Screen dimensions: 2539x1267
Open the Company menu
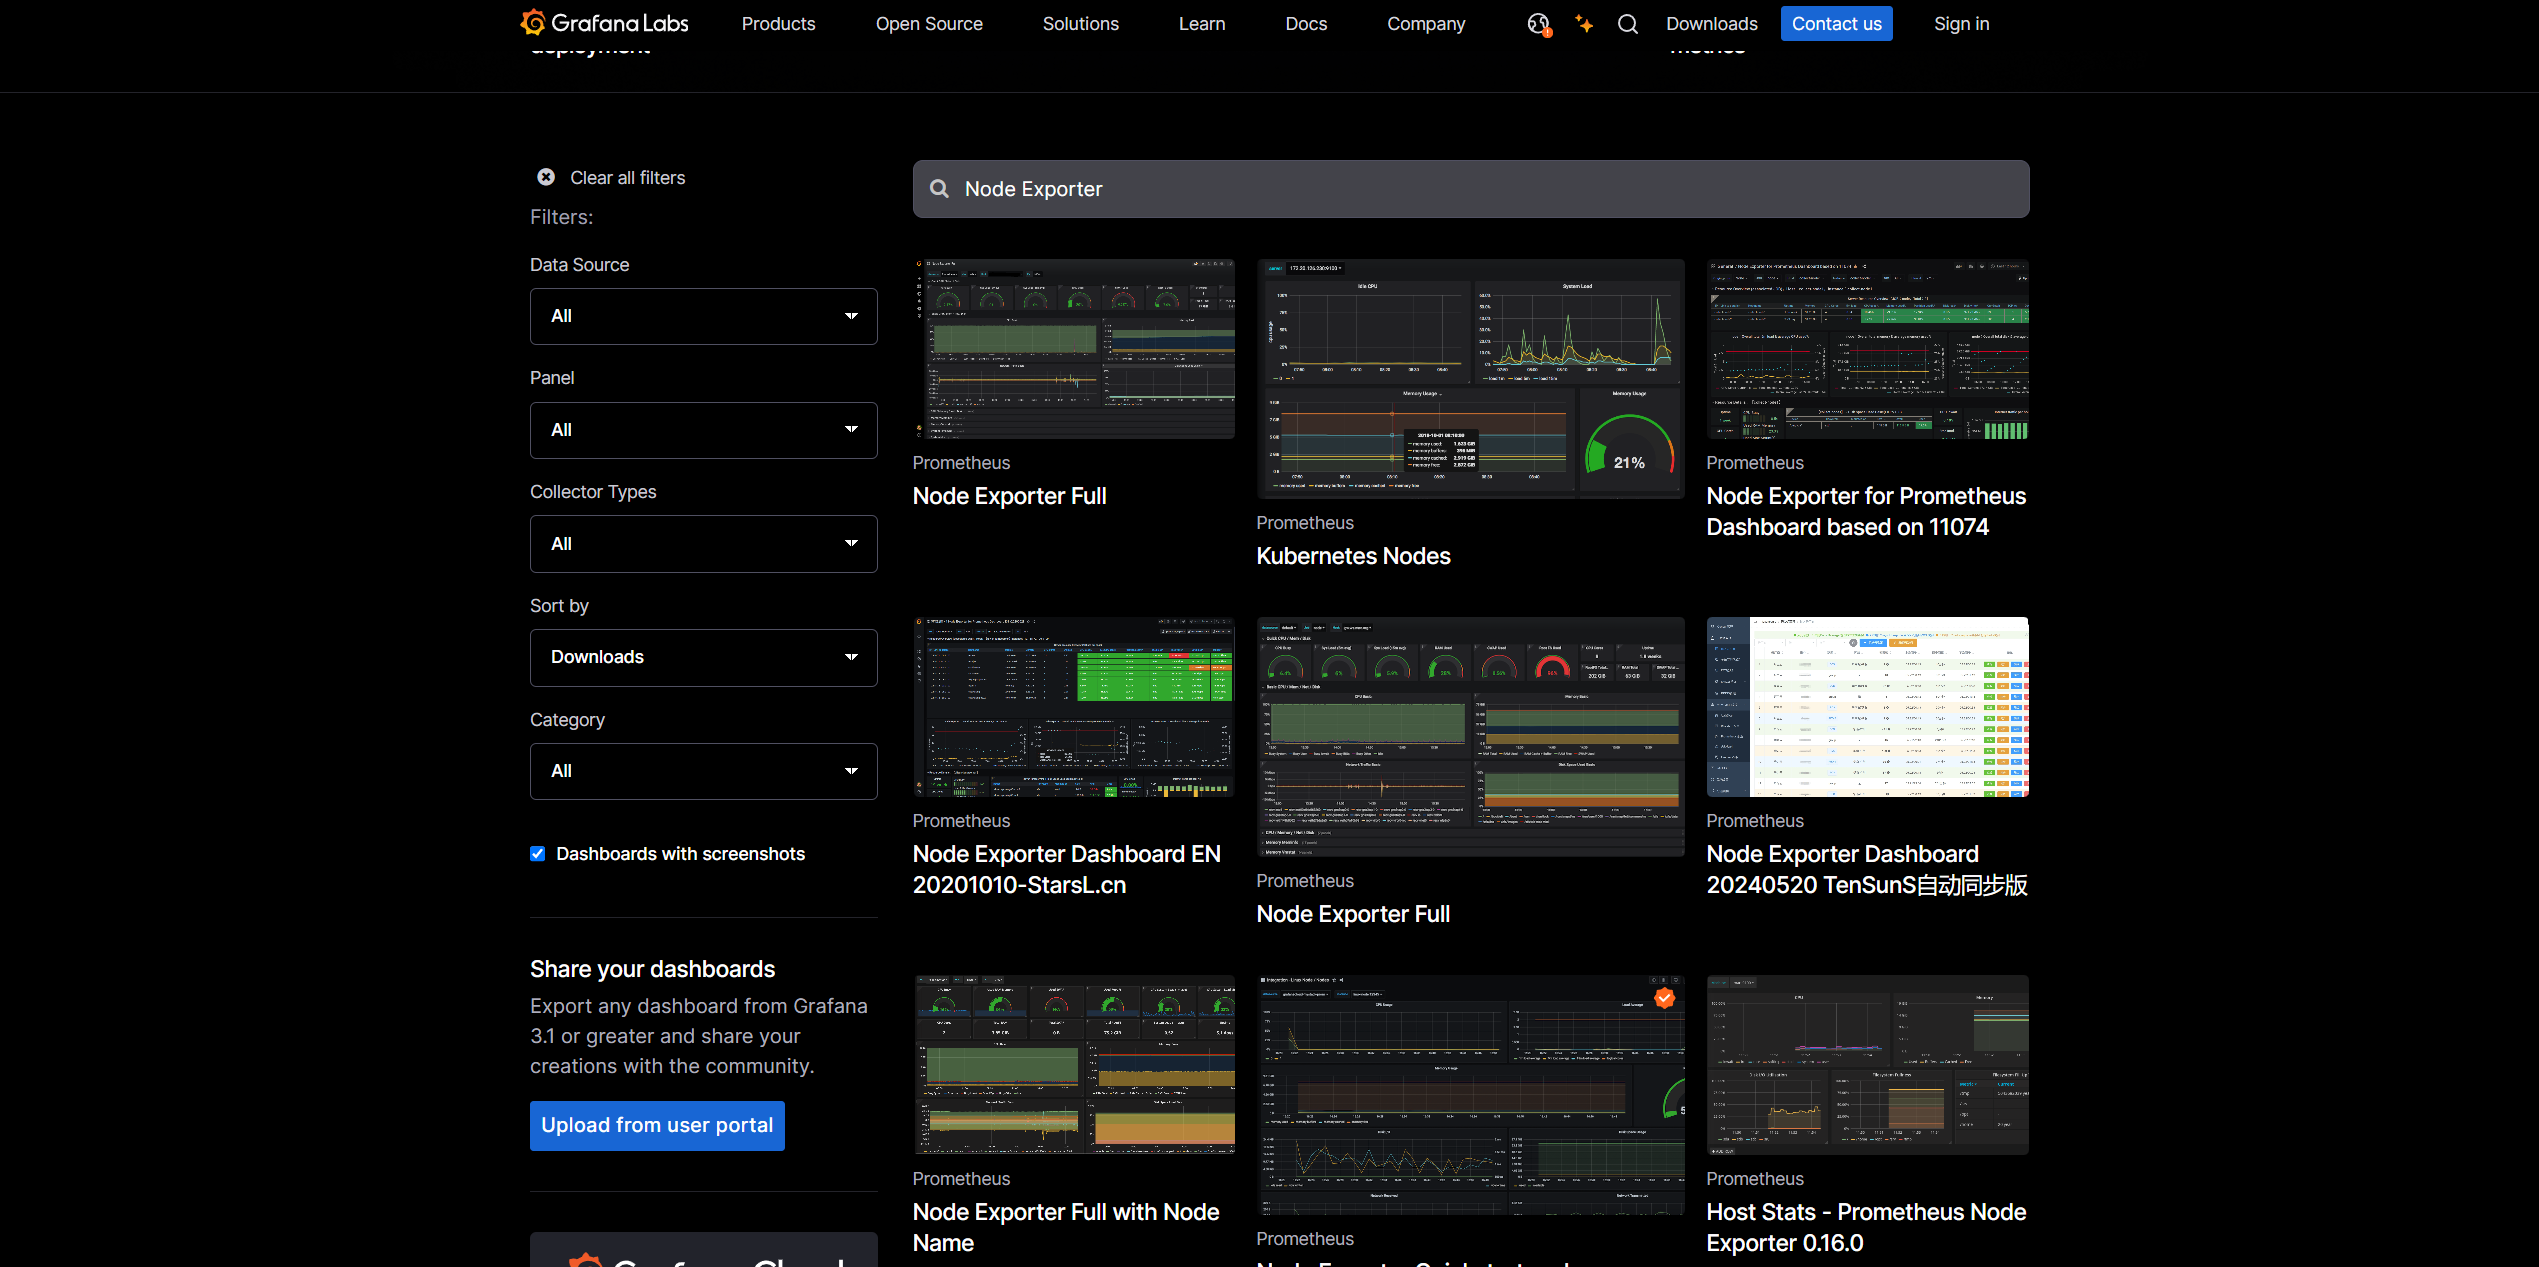(1426, 23)
